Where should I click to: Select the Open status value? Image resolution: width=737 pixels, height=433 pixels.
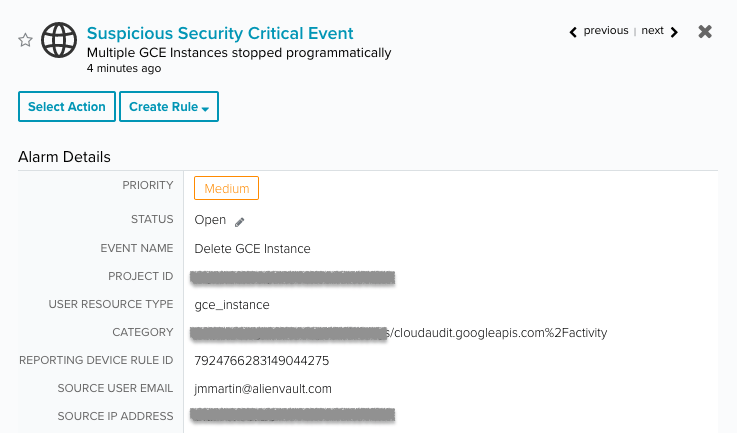(210, 220)
